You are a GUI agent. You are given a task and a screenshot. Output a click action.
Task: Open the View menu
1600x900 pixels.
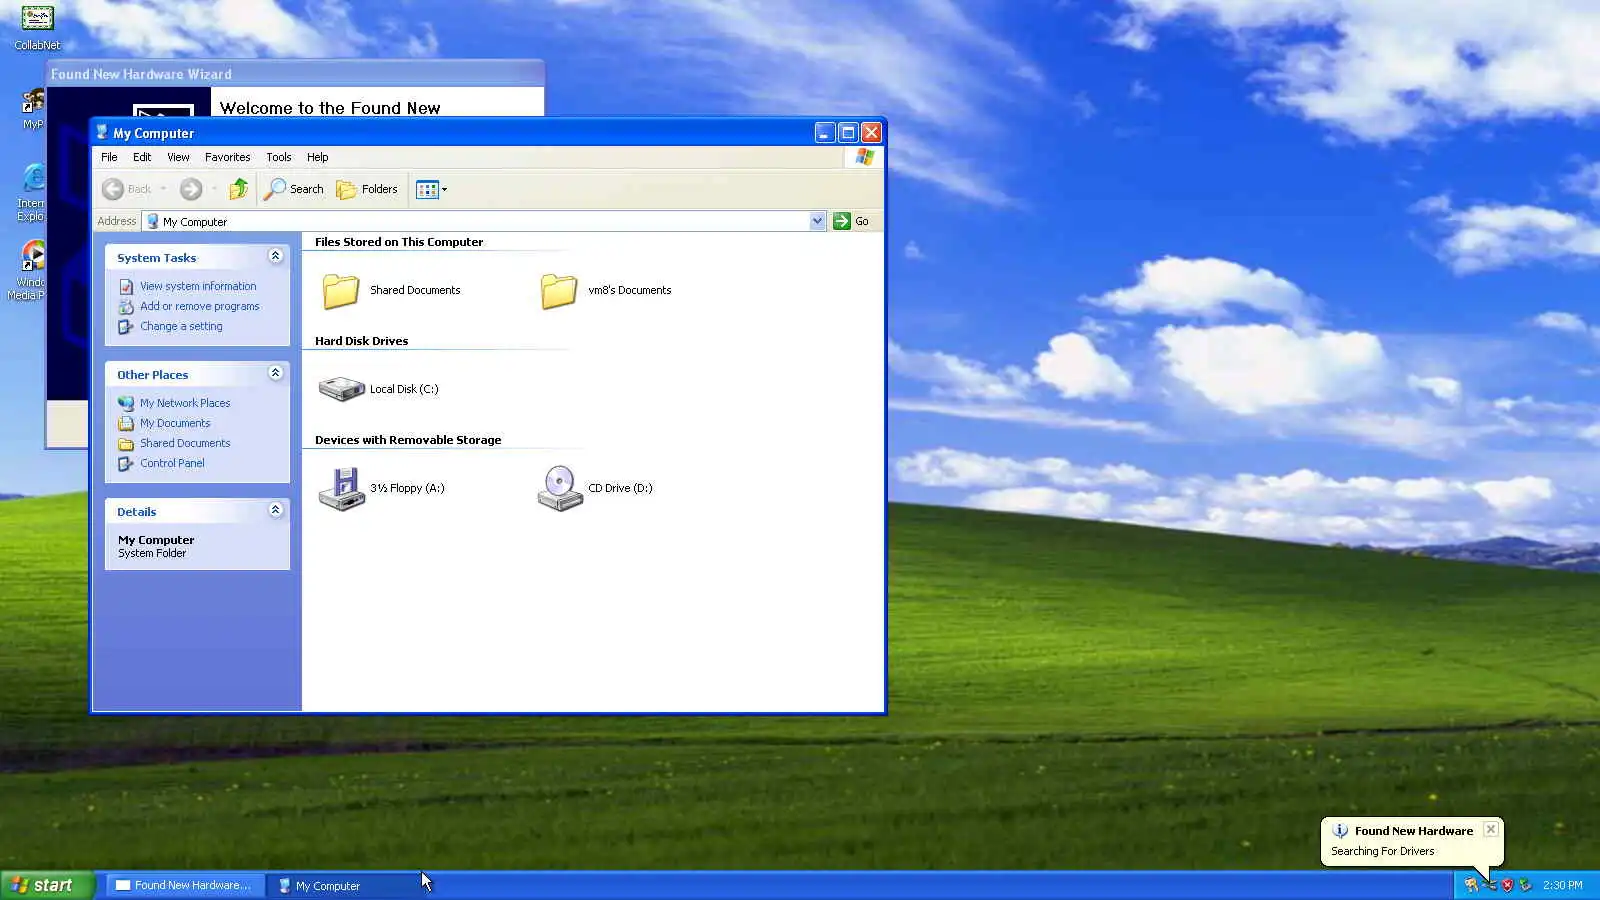178,157
